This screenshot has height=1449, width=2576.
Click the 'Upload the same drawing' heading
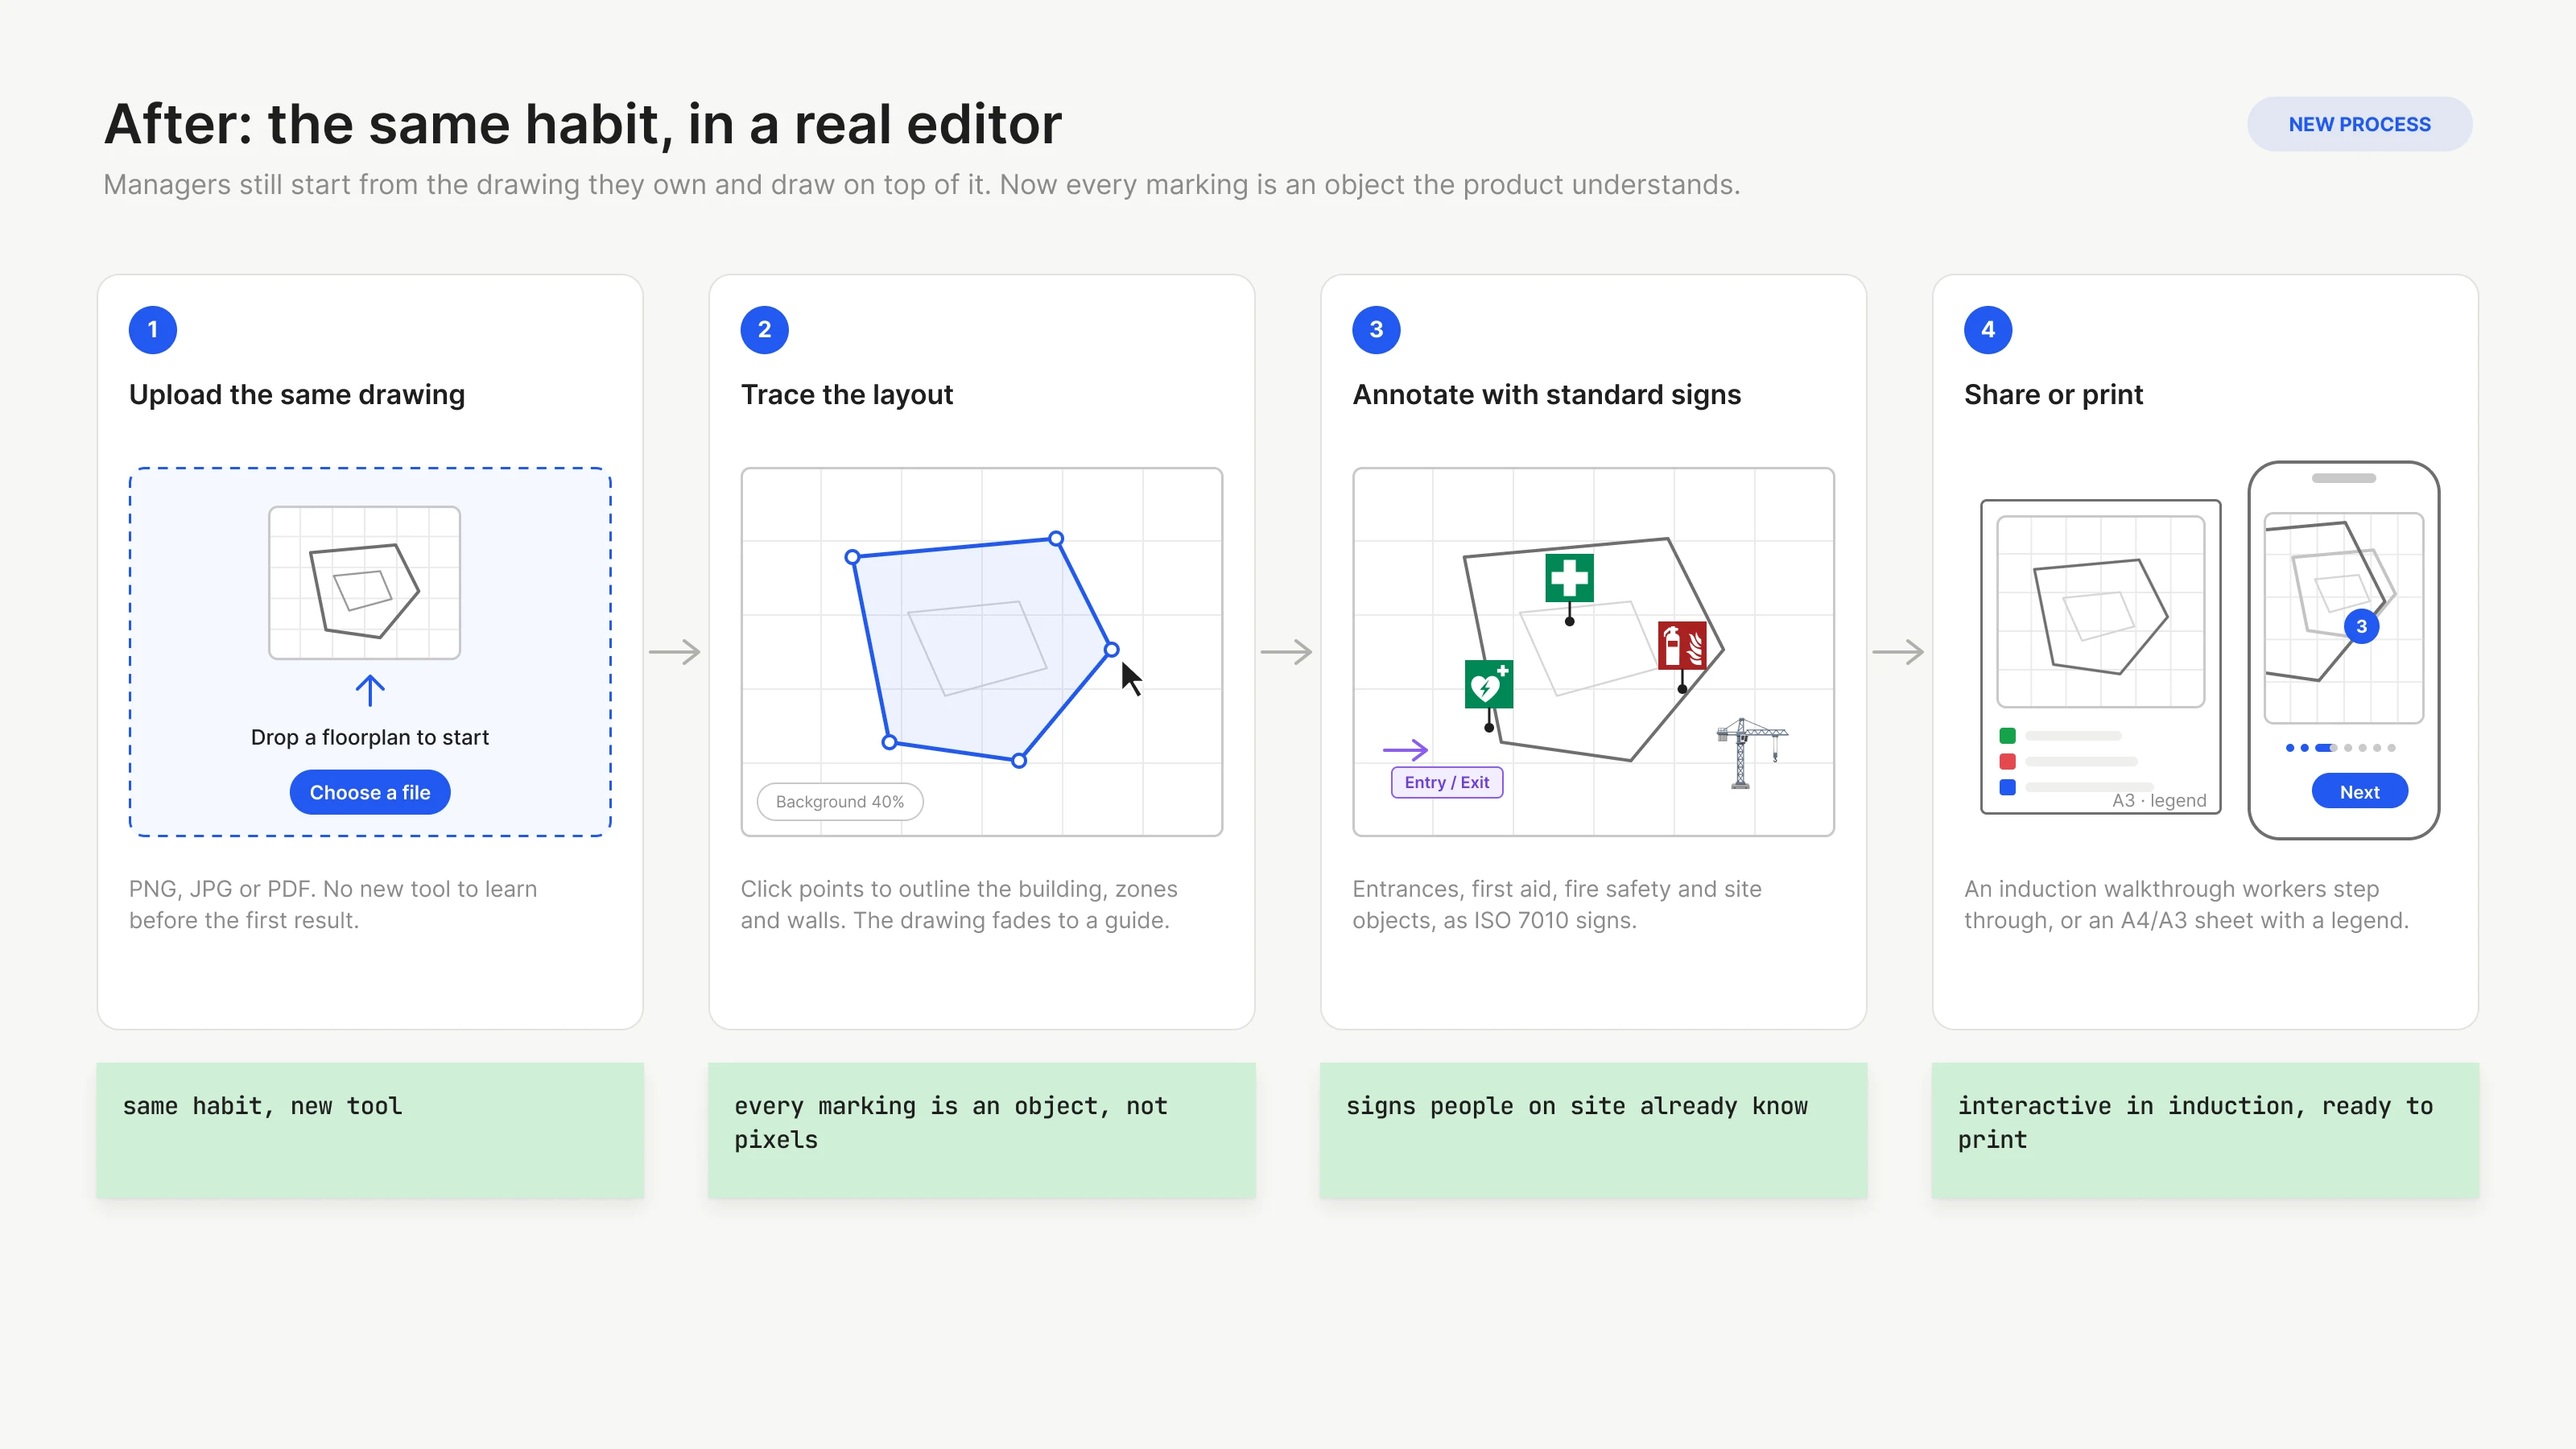[297, 394]
